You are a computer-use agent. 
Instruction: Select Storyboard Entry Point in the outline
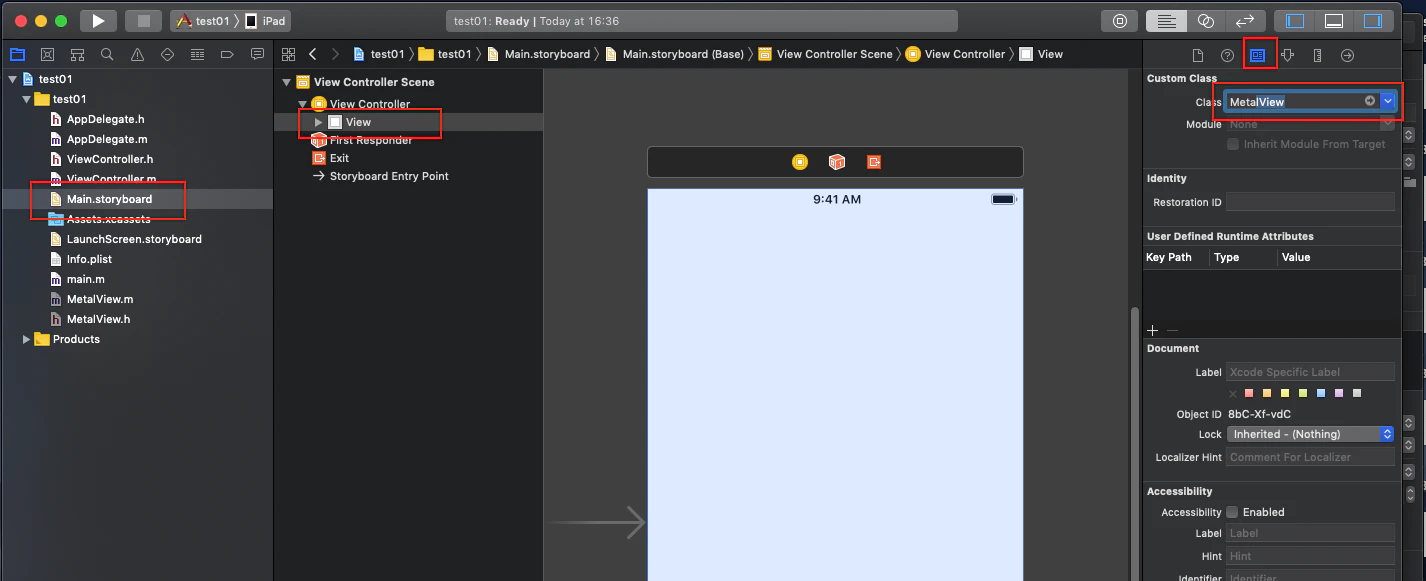coord(389,176)
